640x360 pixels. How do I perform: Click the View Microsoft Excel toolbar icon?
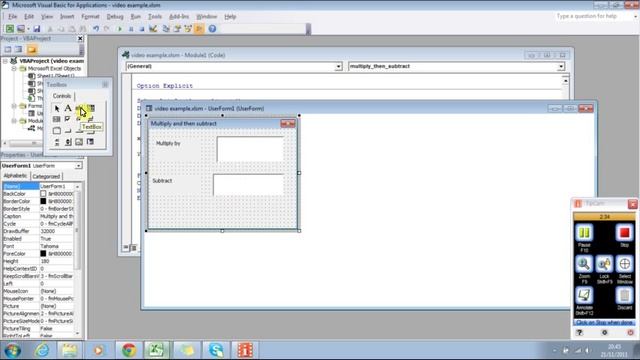(x=9, y=29)
